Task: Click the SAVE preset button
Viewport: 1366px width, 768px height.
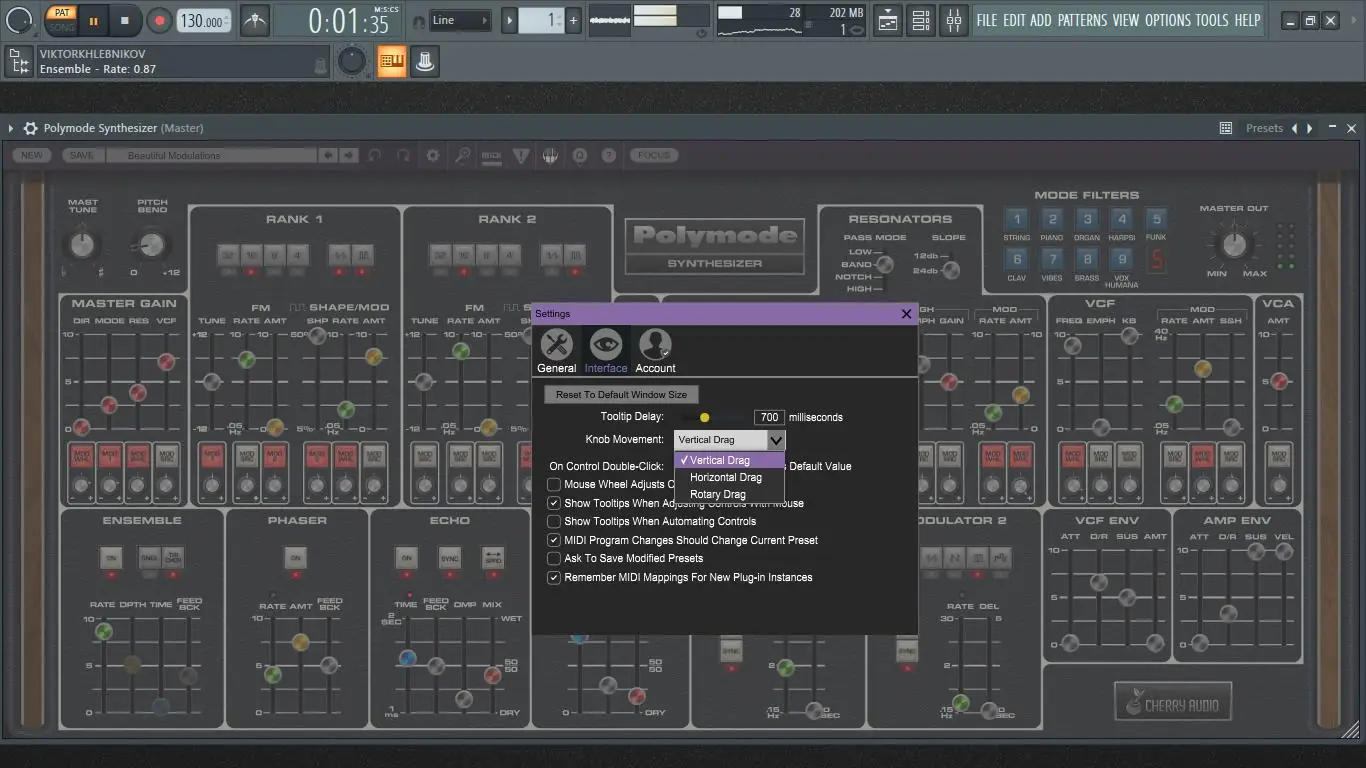Action: click(x=82, y=155)
